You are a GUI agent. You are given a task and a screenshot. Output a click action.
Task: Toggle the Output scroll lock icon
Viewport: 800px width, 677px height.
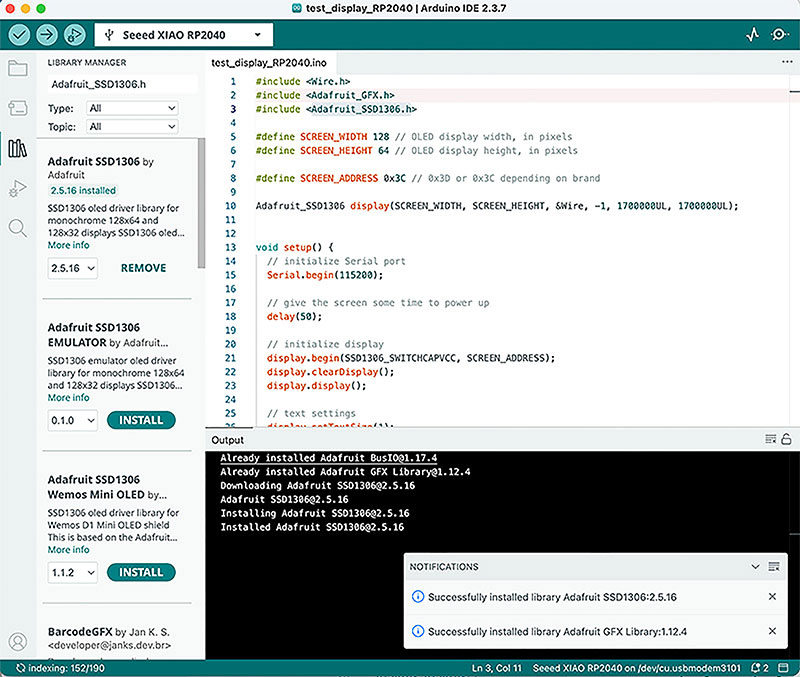click(786, 439)
